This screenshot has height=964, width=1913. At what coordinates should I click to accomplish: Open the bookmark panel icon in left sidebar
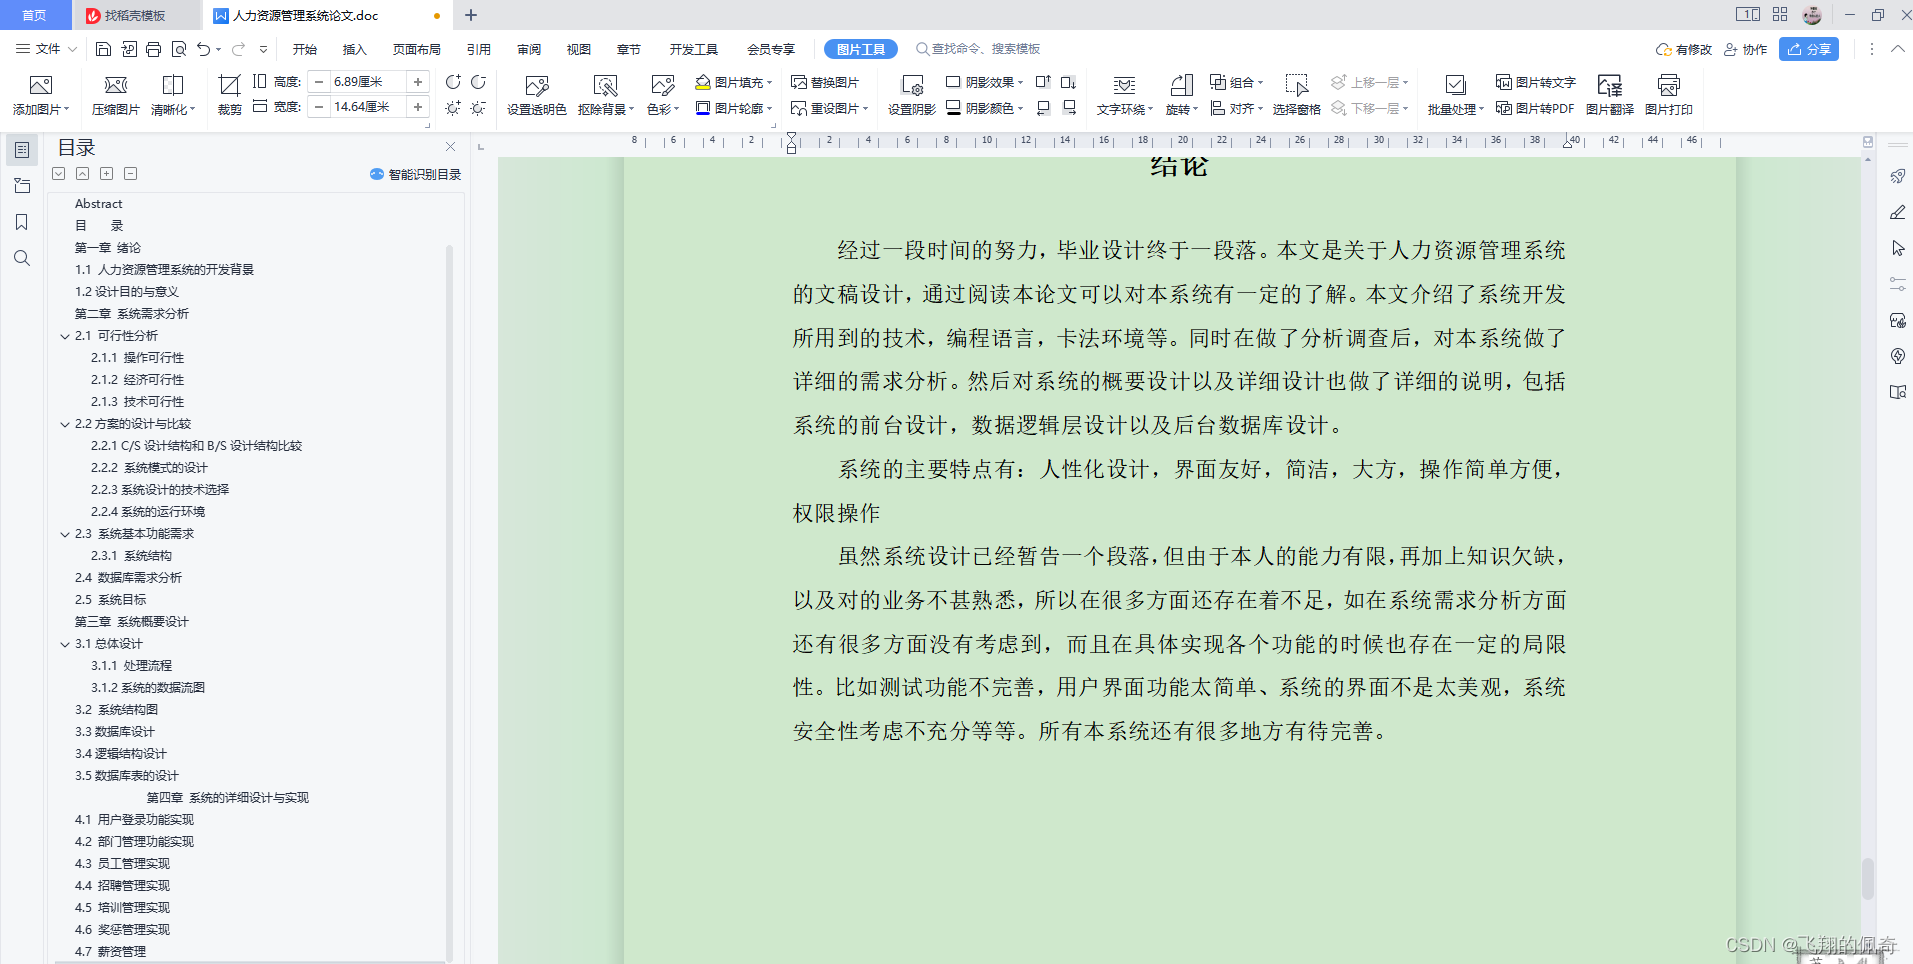click(x=22, y=222)
